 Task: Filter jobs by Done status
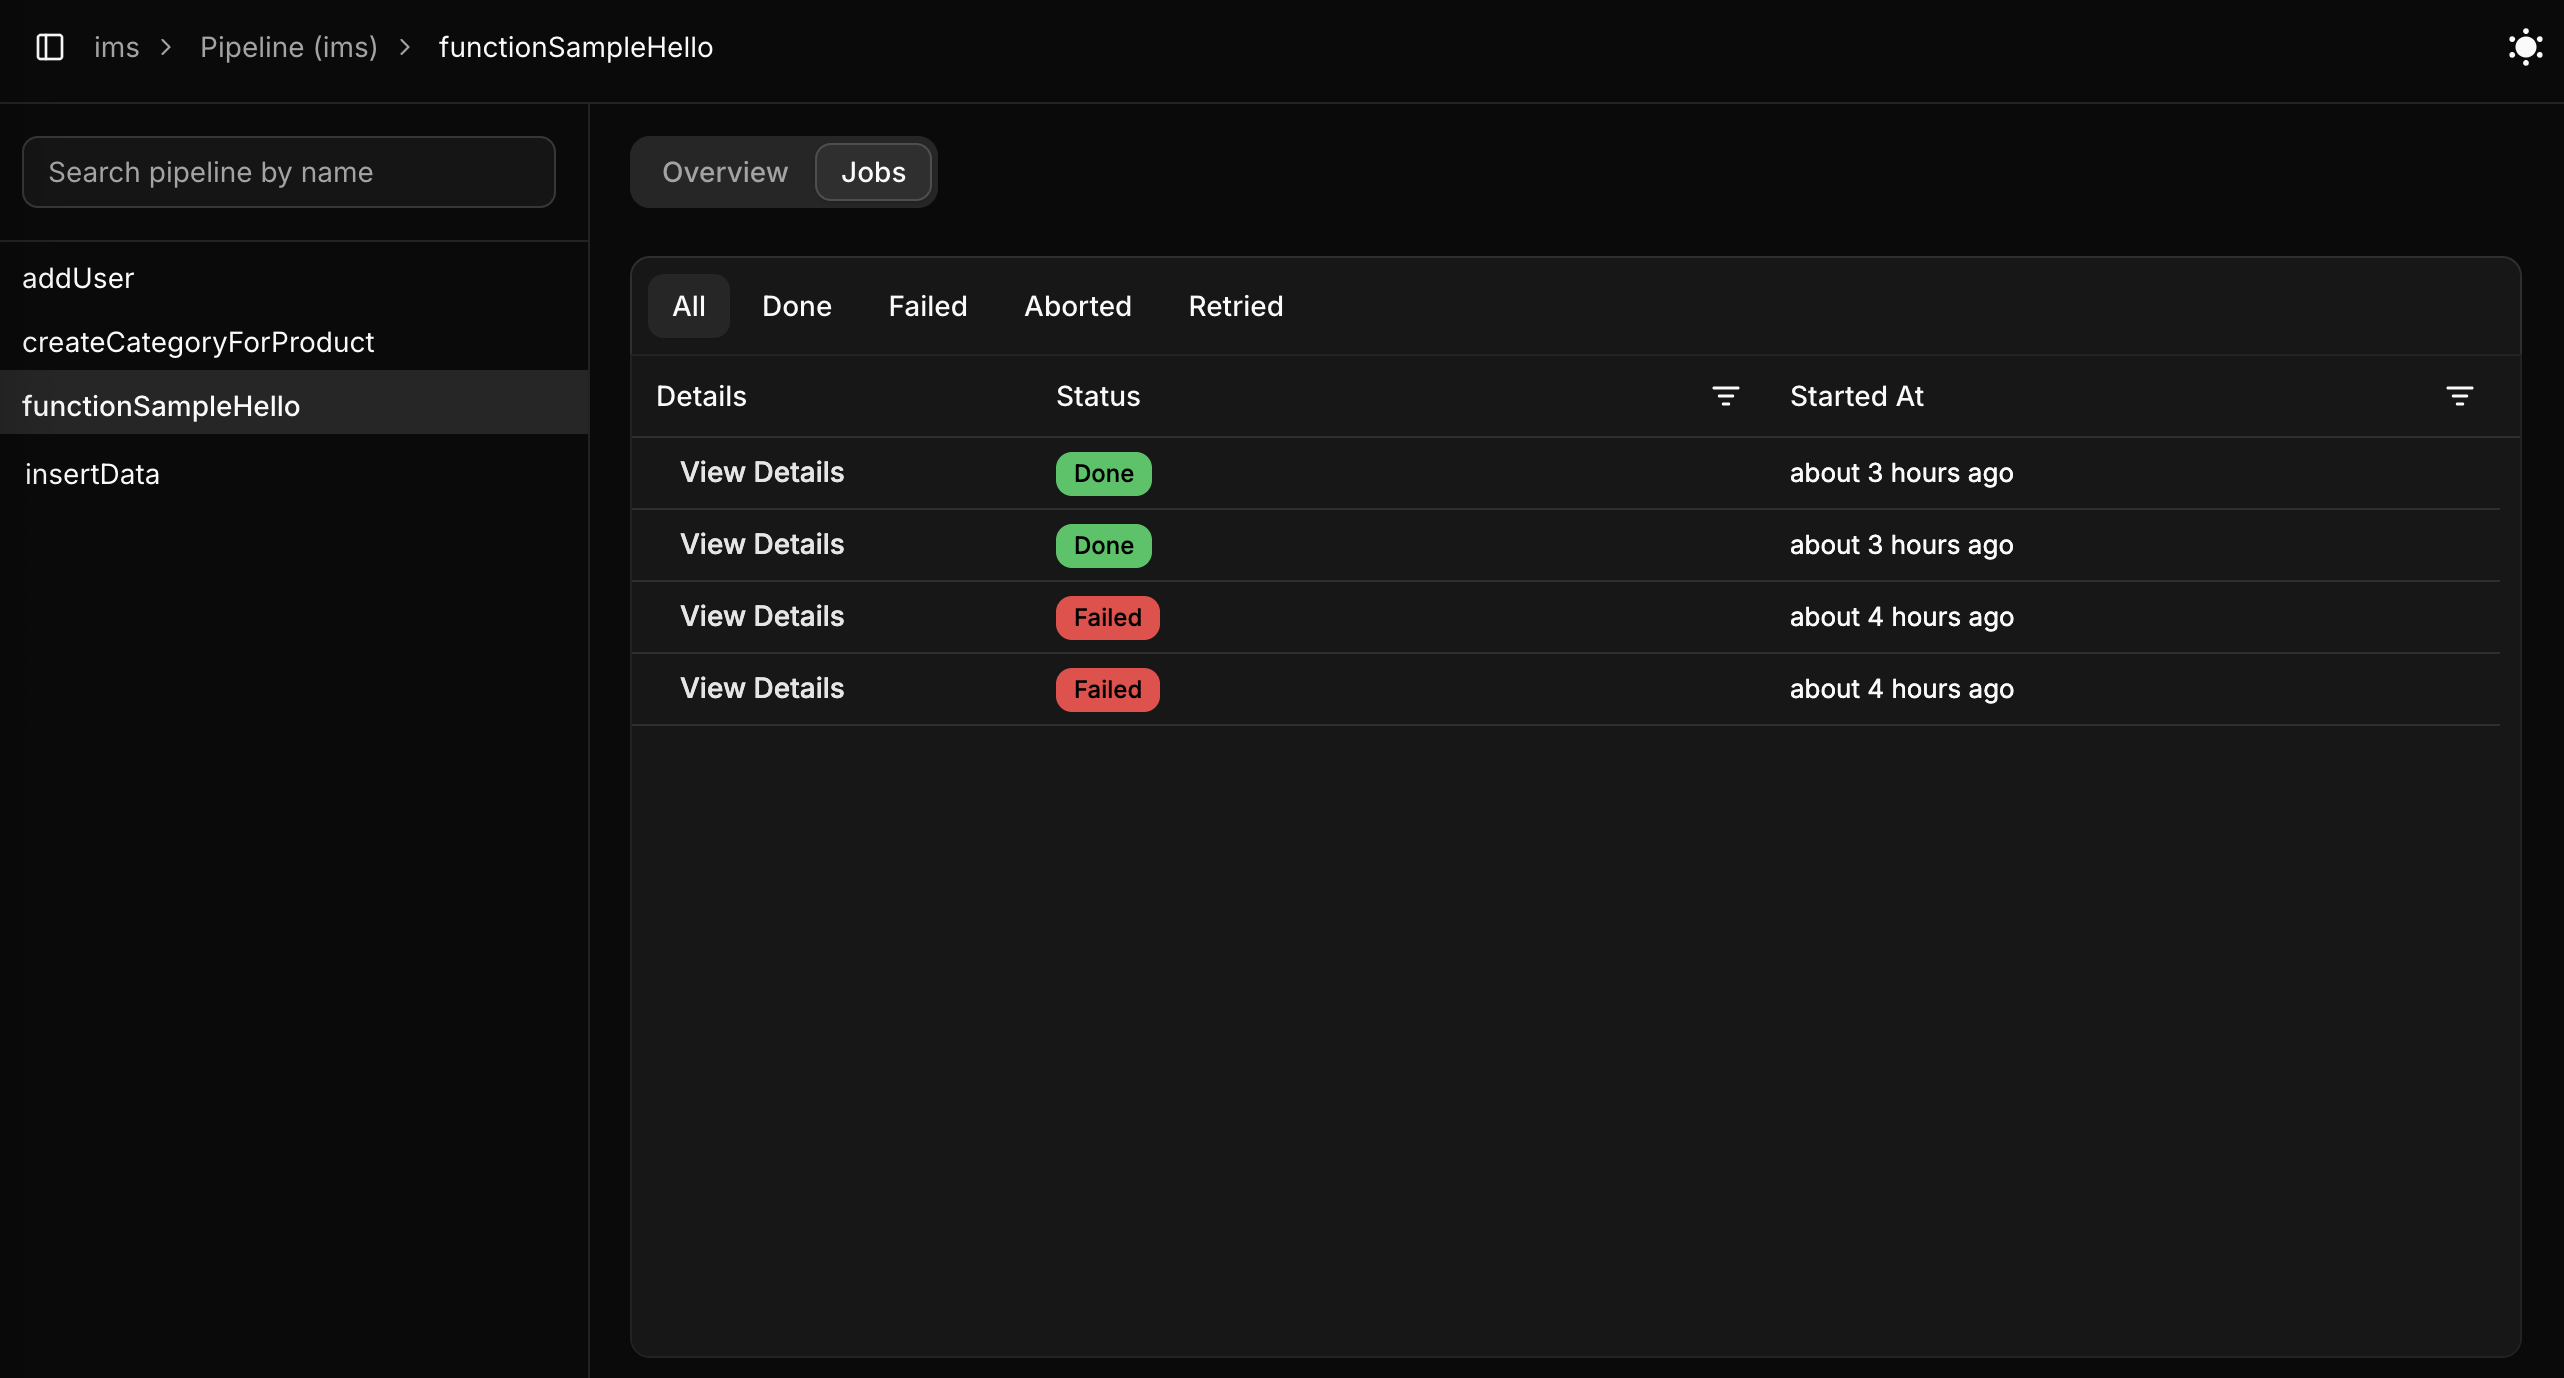tap(796, 306)
